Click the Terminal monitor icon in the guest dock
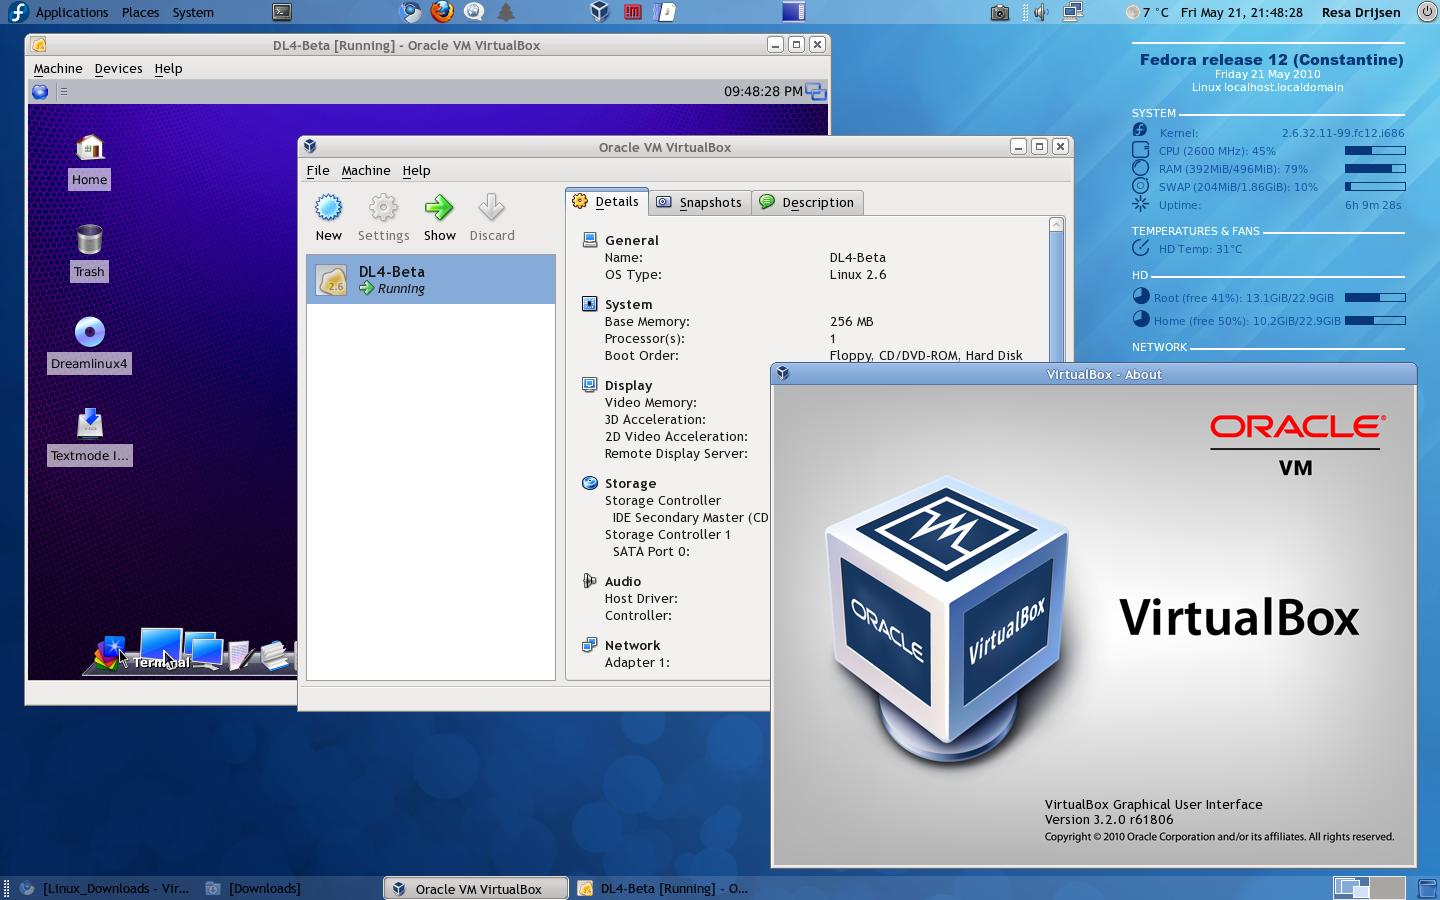The height and width of the screenshot is (900, 1440). tap(161, 647)
